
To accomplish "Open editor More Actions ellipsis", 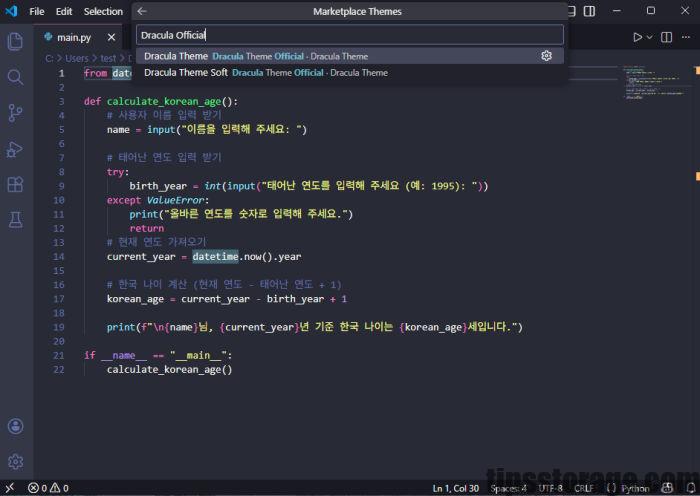I will (686, 37).
